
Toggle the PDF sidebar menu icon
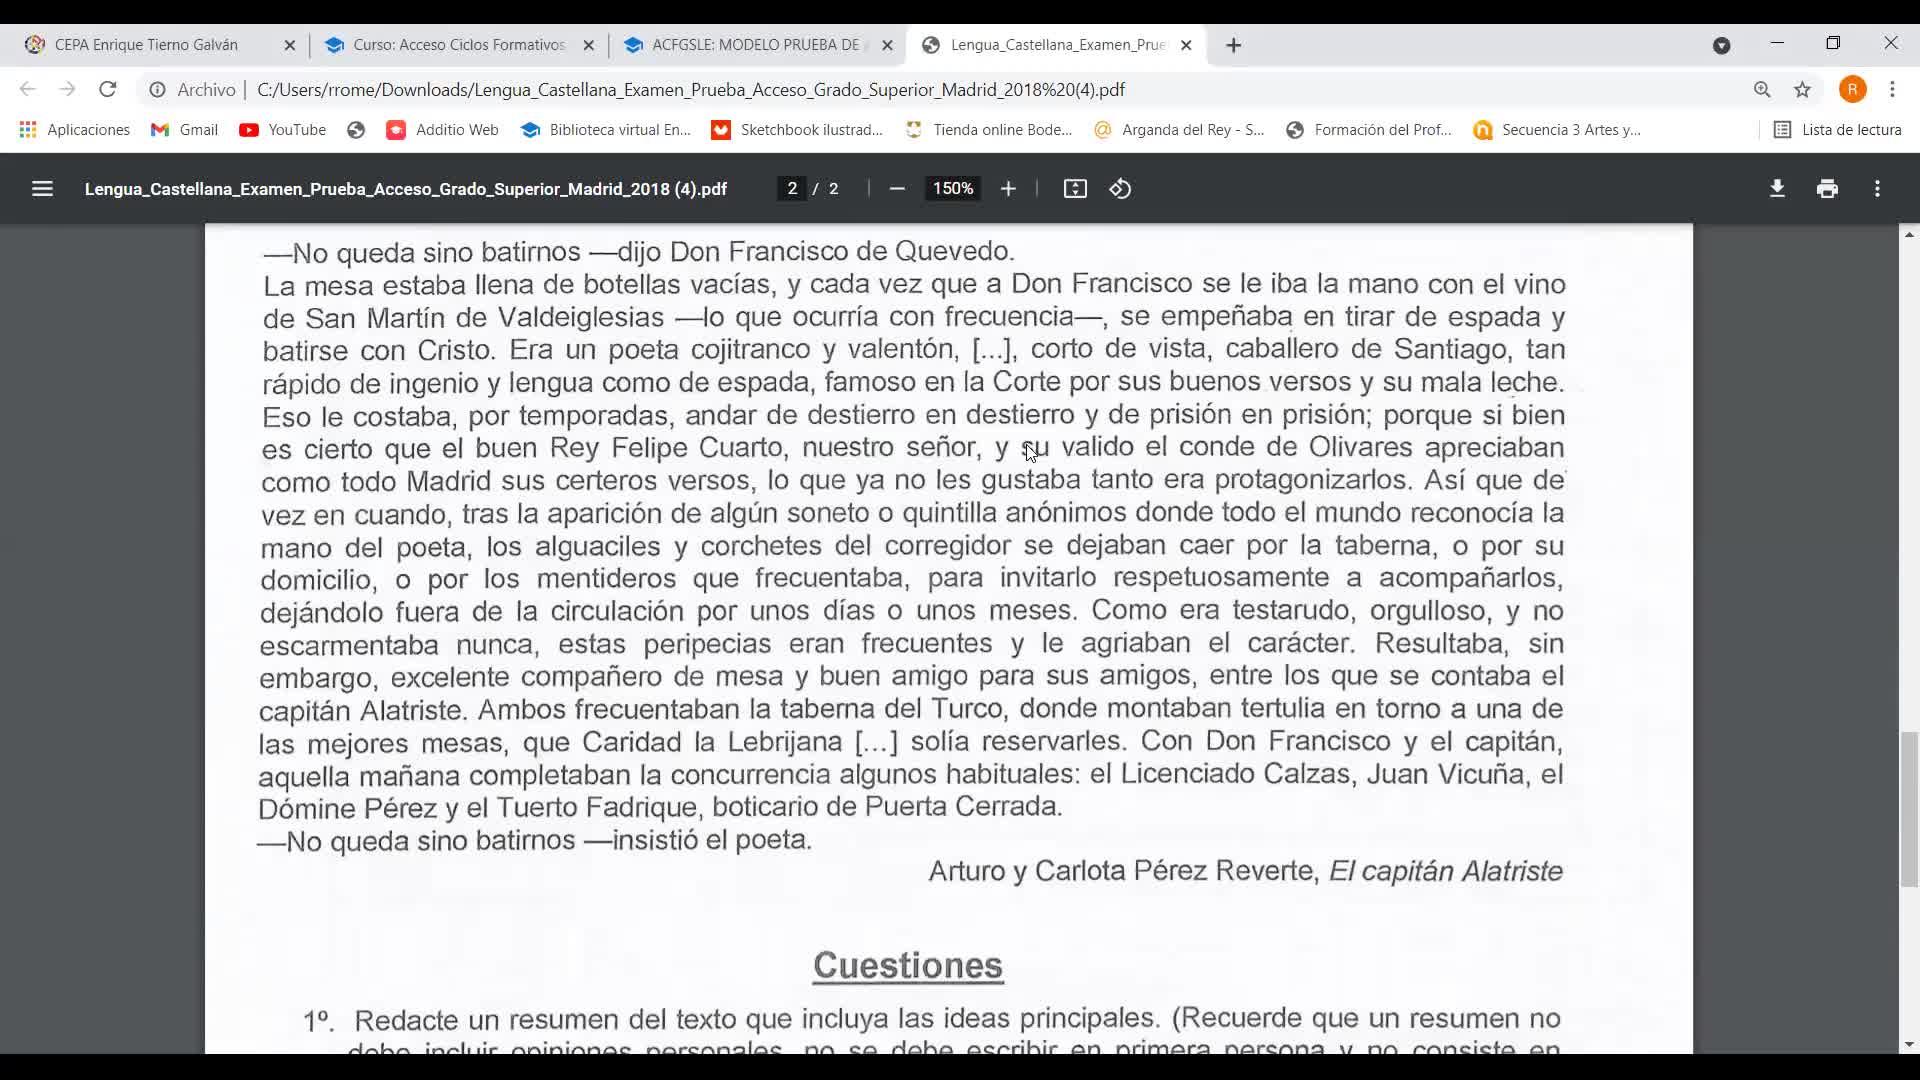pyautogui.click(x=42, y=189)
